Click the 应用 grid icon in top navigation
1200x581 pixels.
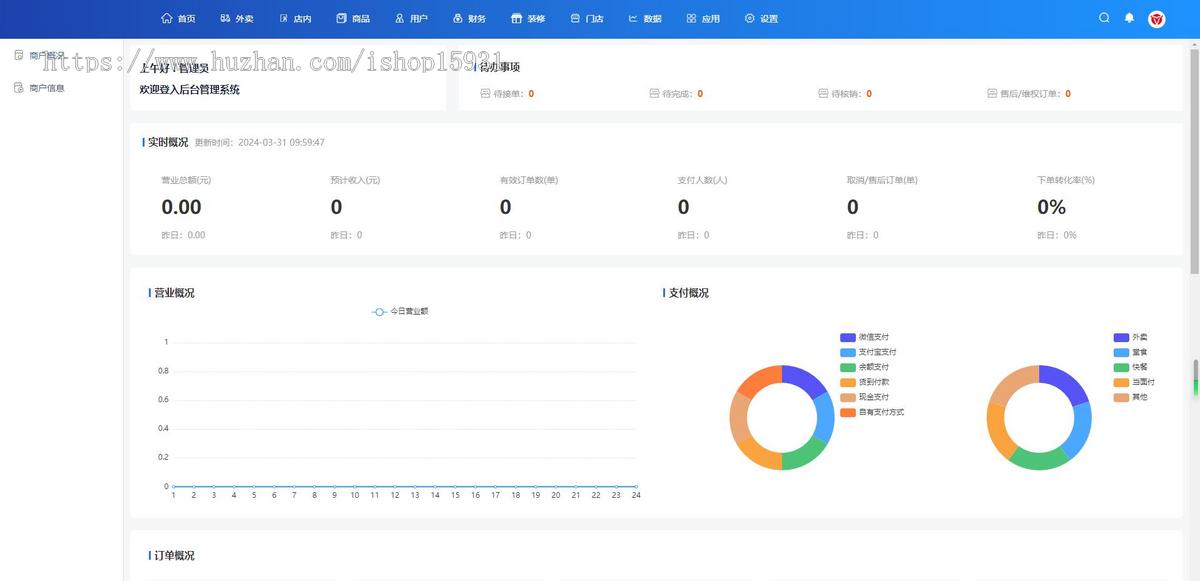[691, 19]
